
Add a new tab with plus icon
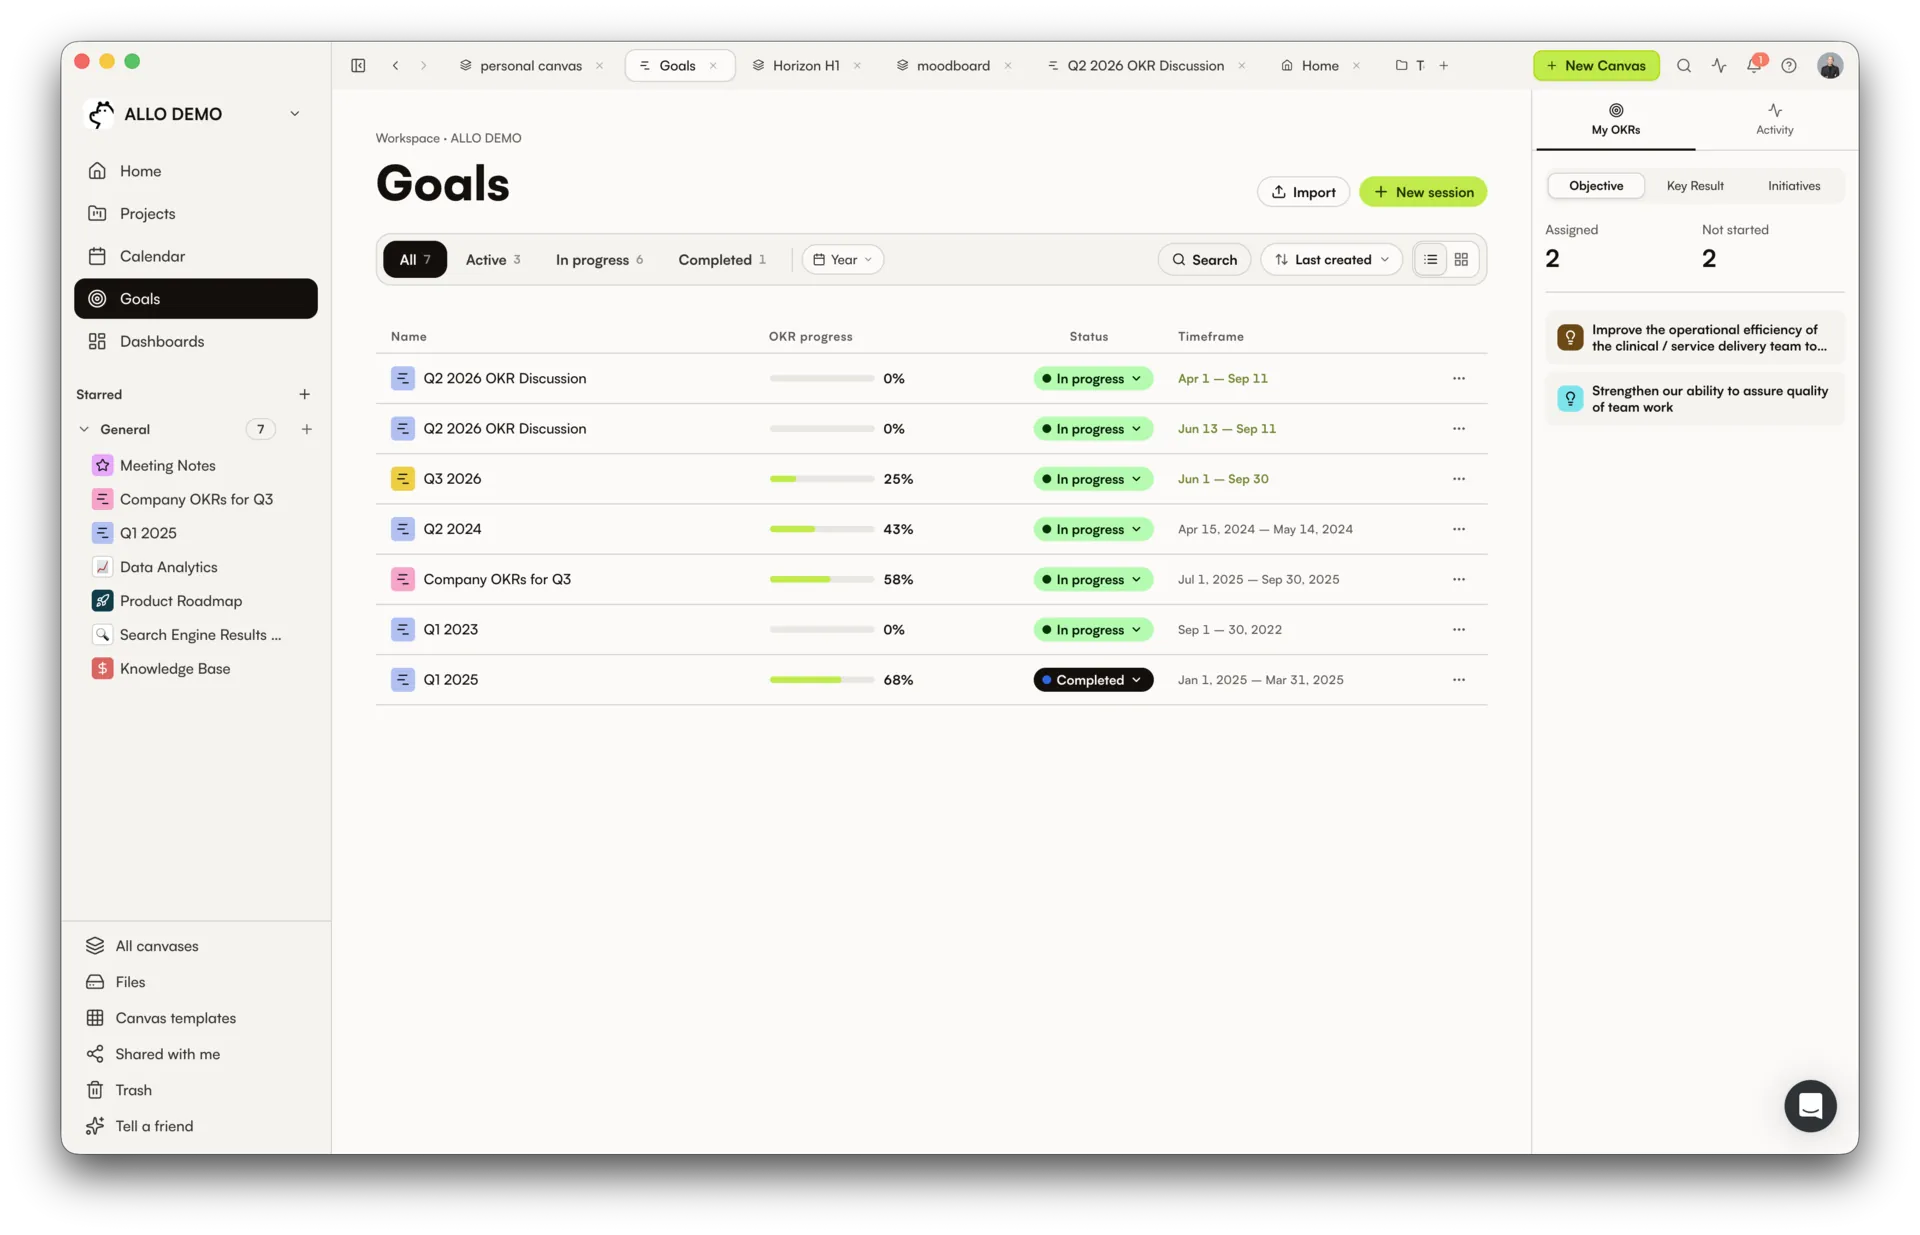[1444, 66]
